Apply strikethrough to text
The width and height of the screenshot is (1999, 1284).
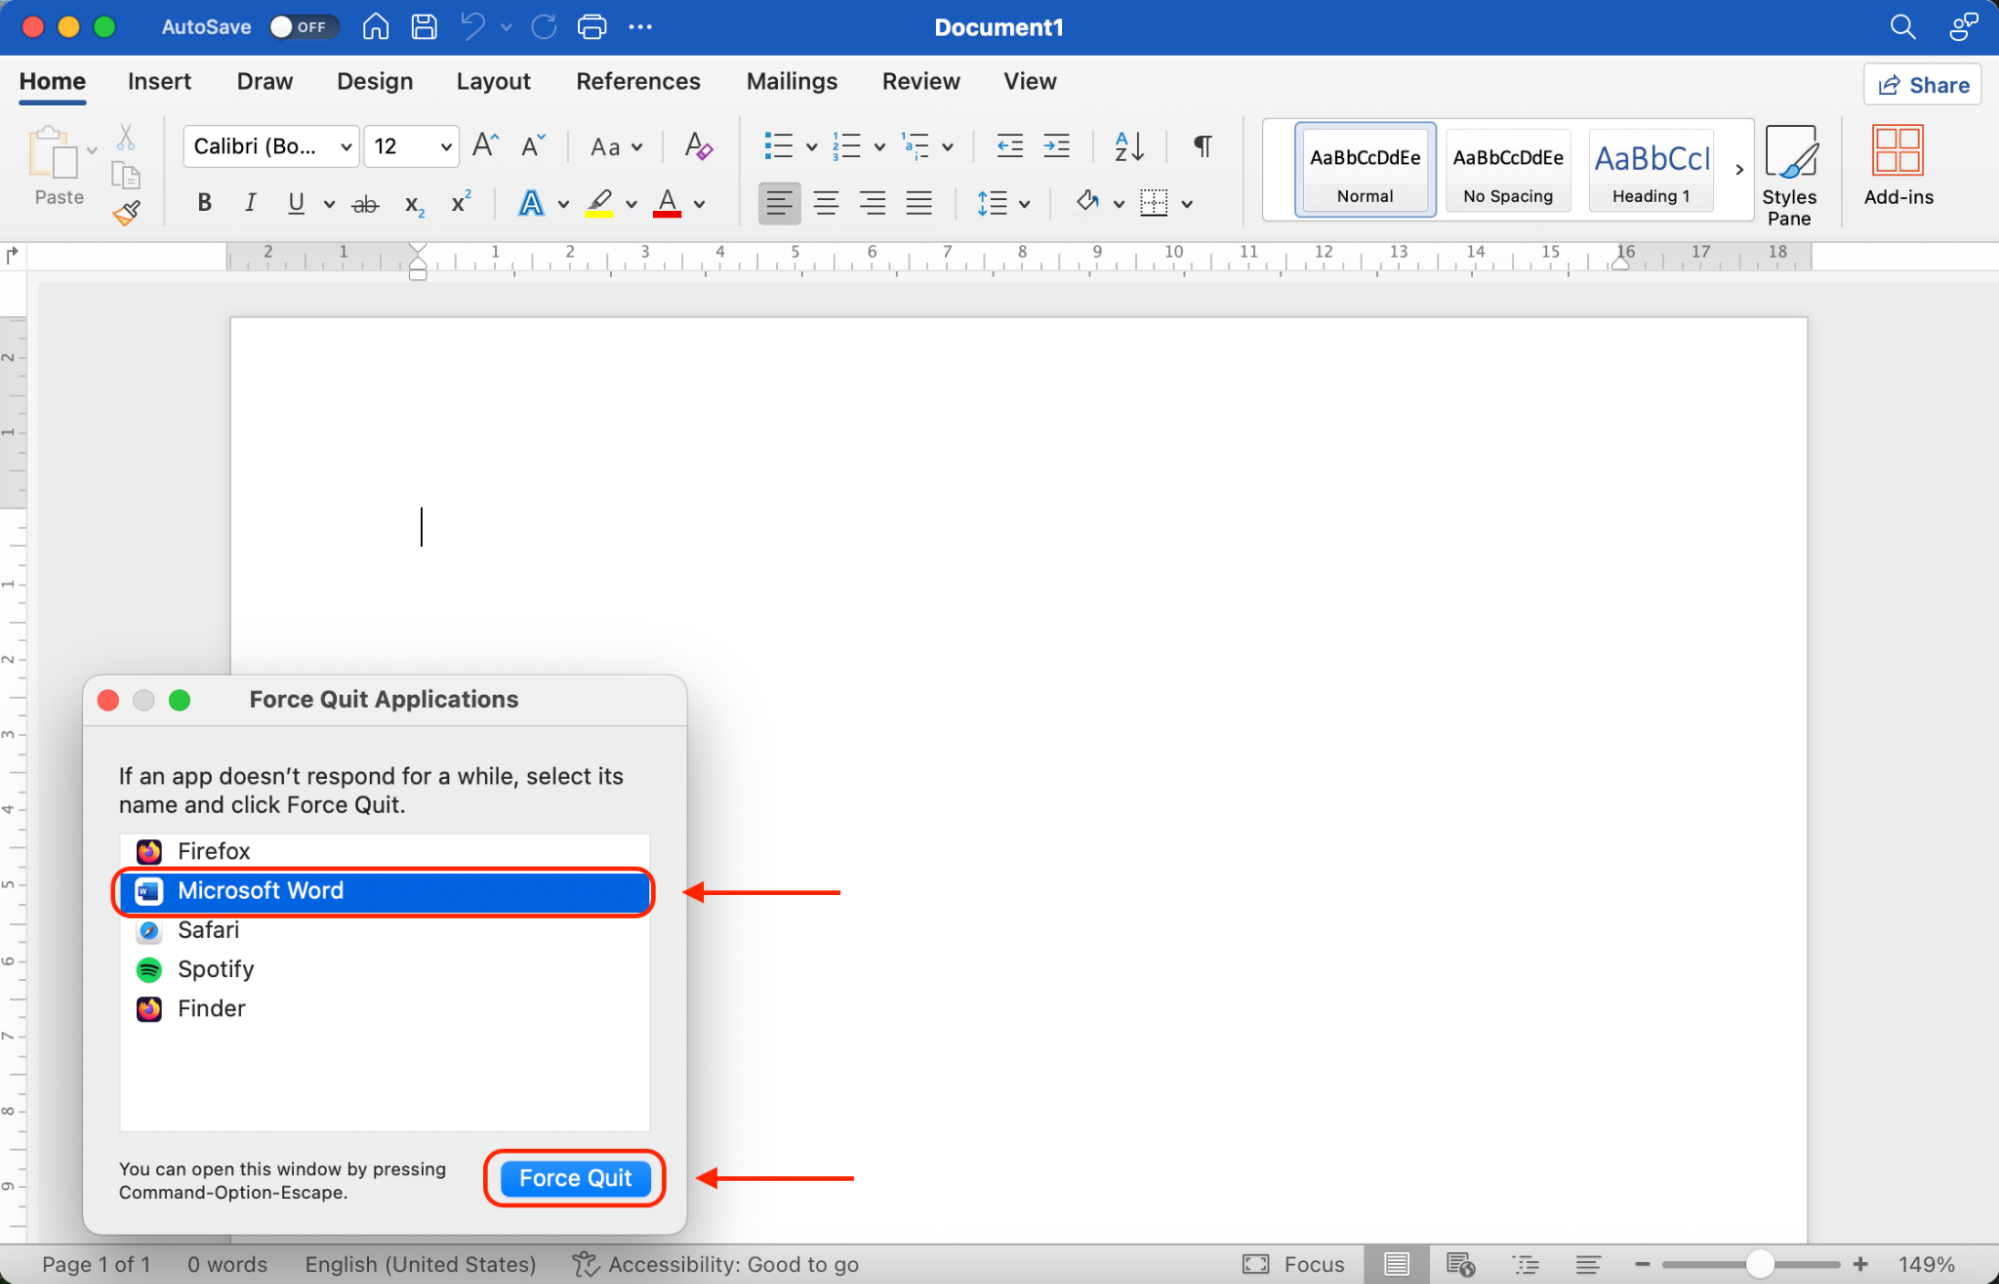tap(364, 203)
